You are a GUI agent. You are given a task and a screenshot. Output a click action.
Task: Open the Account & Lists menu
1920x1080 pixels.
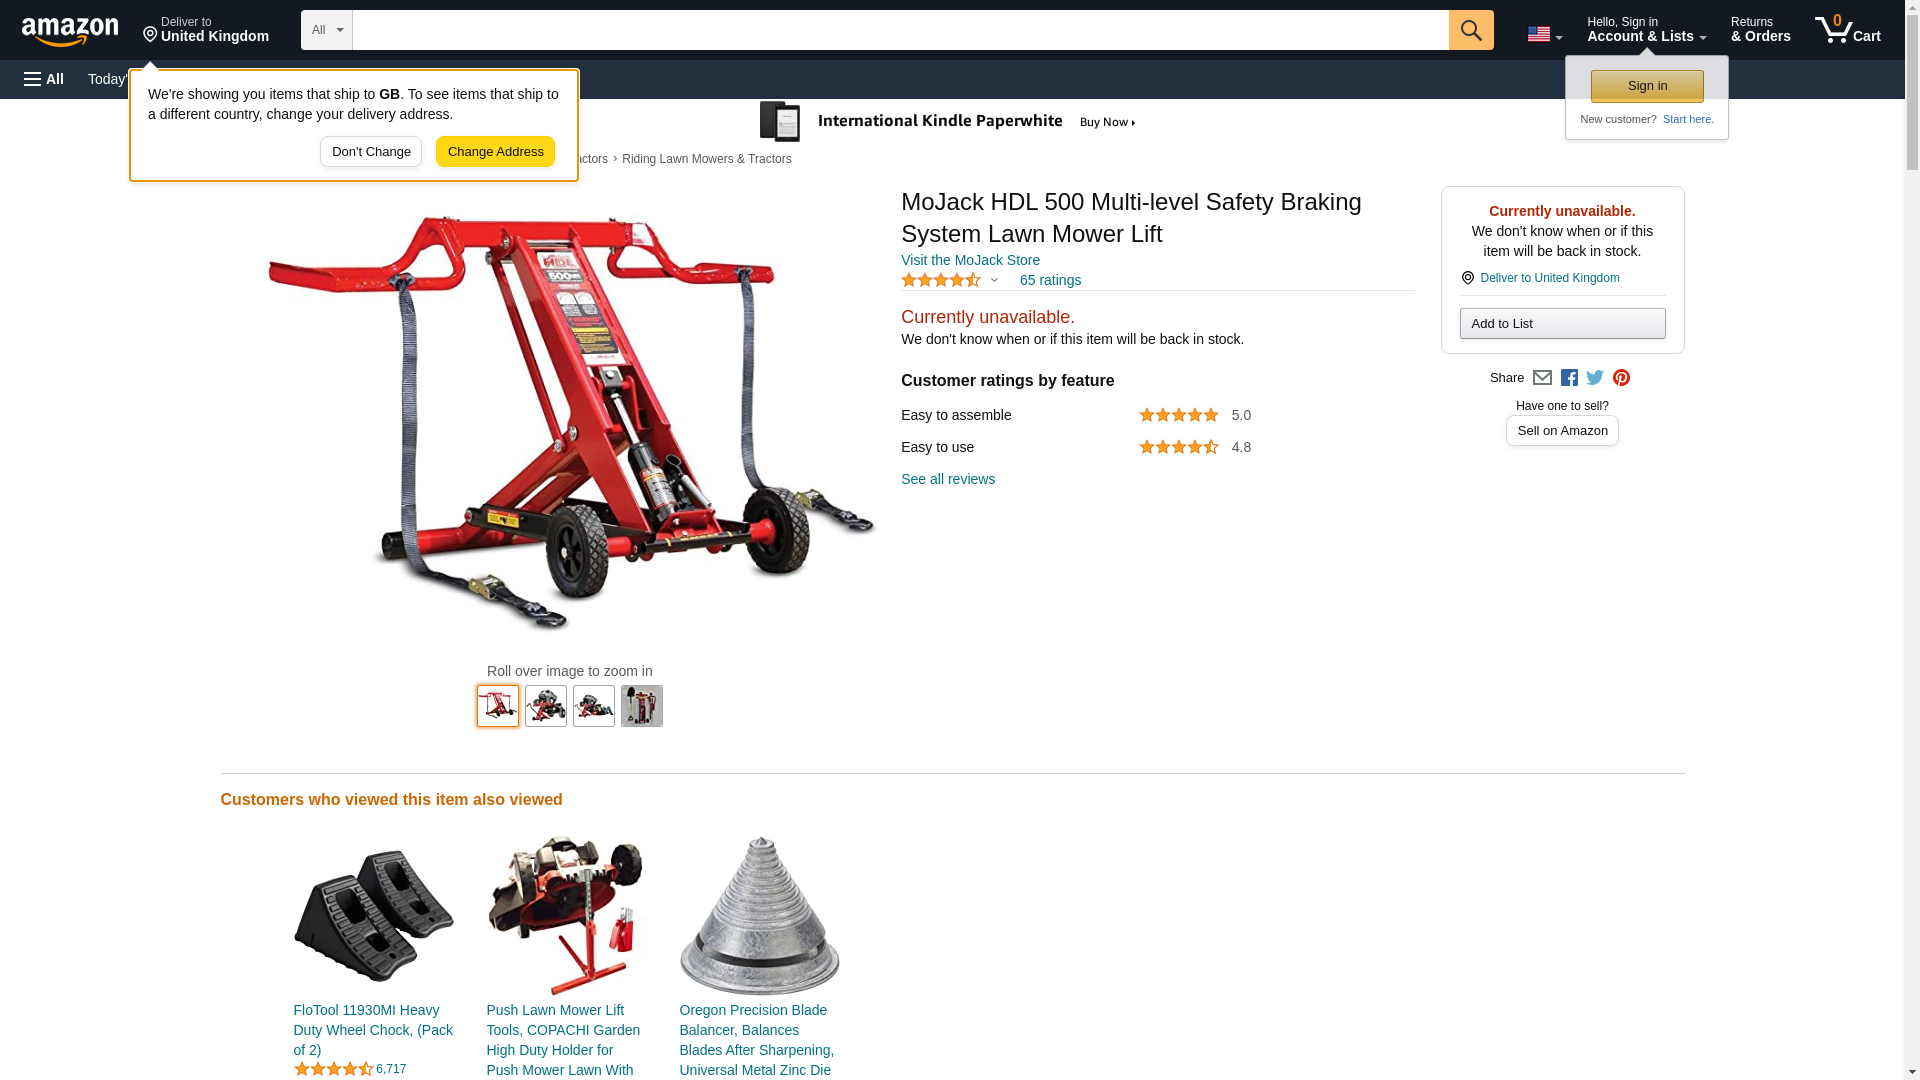pos(1646,30)
